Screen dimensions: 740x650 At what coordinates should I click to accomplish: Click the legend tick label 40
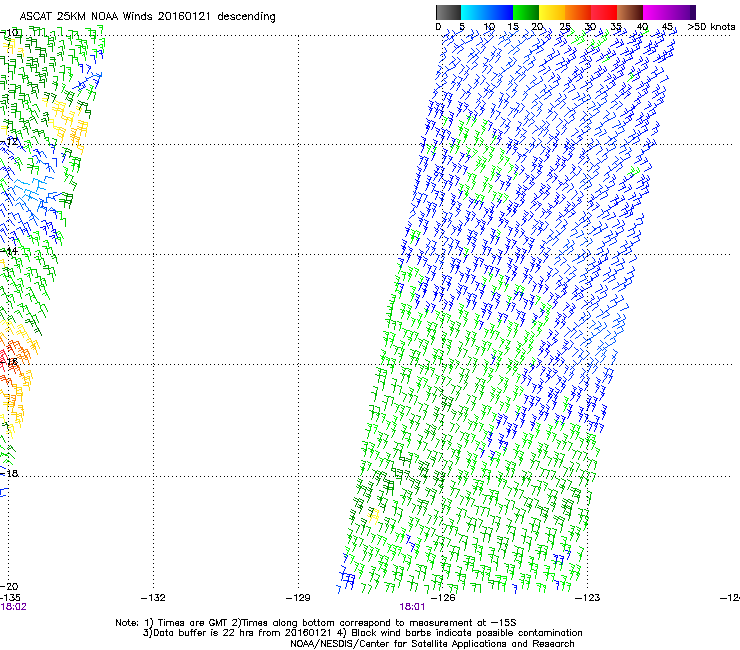(x=642, y=27)
